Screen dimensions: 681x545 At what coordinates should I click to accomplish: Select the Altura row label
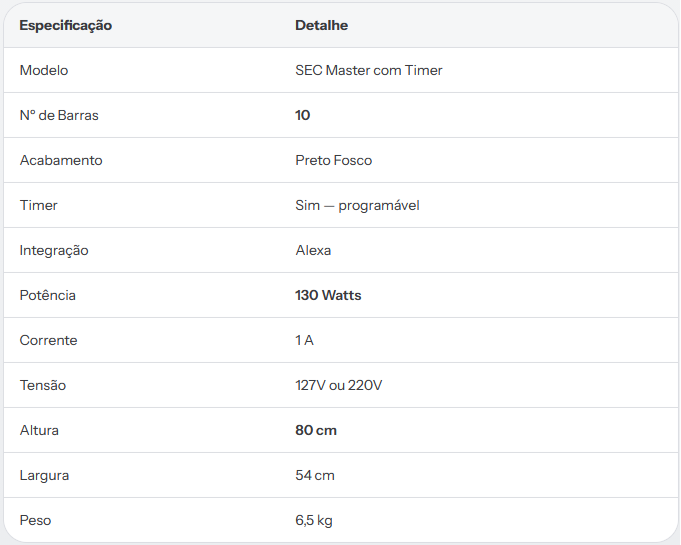[39, 430]
